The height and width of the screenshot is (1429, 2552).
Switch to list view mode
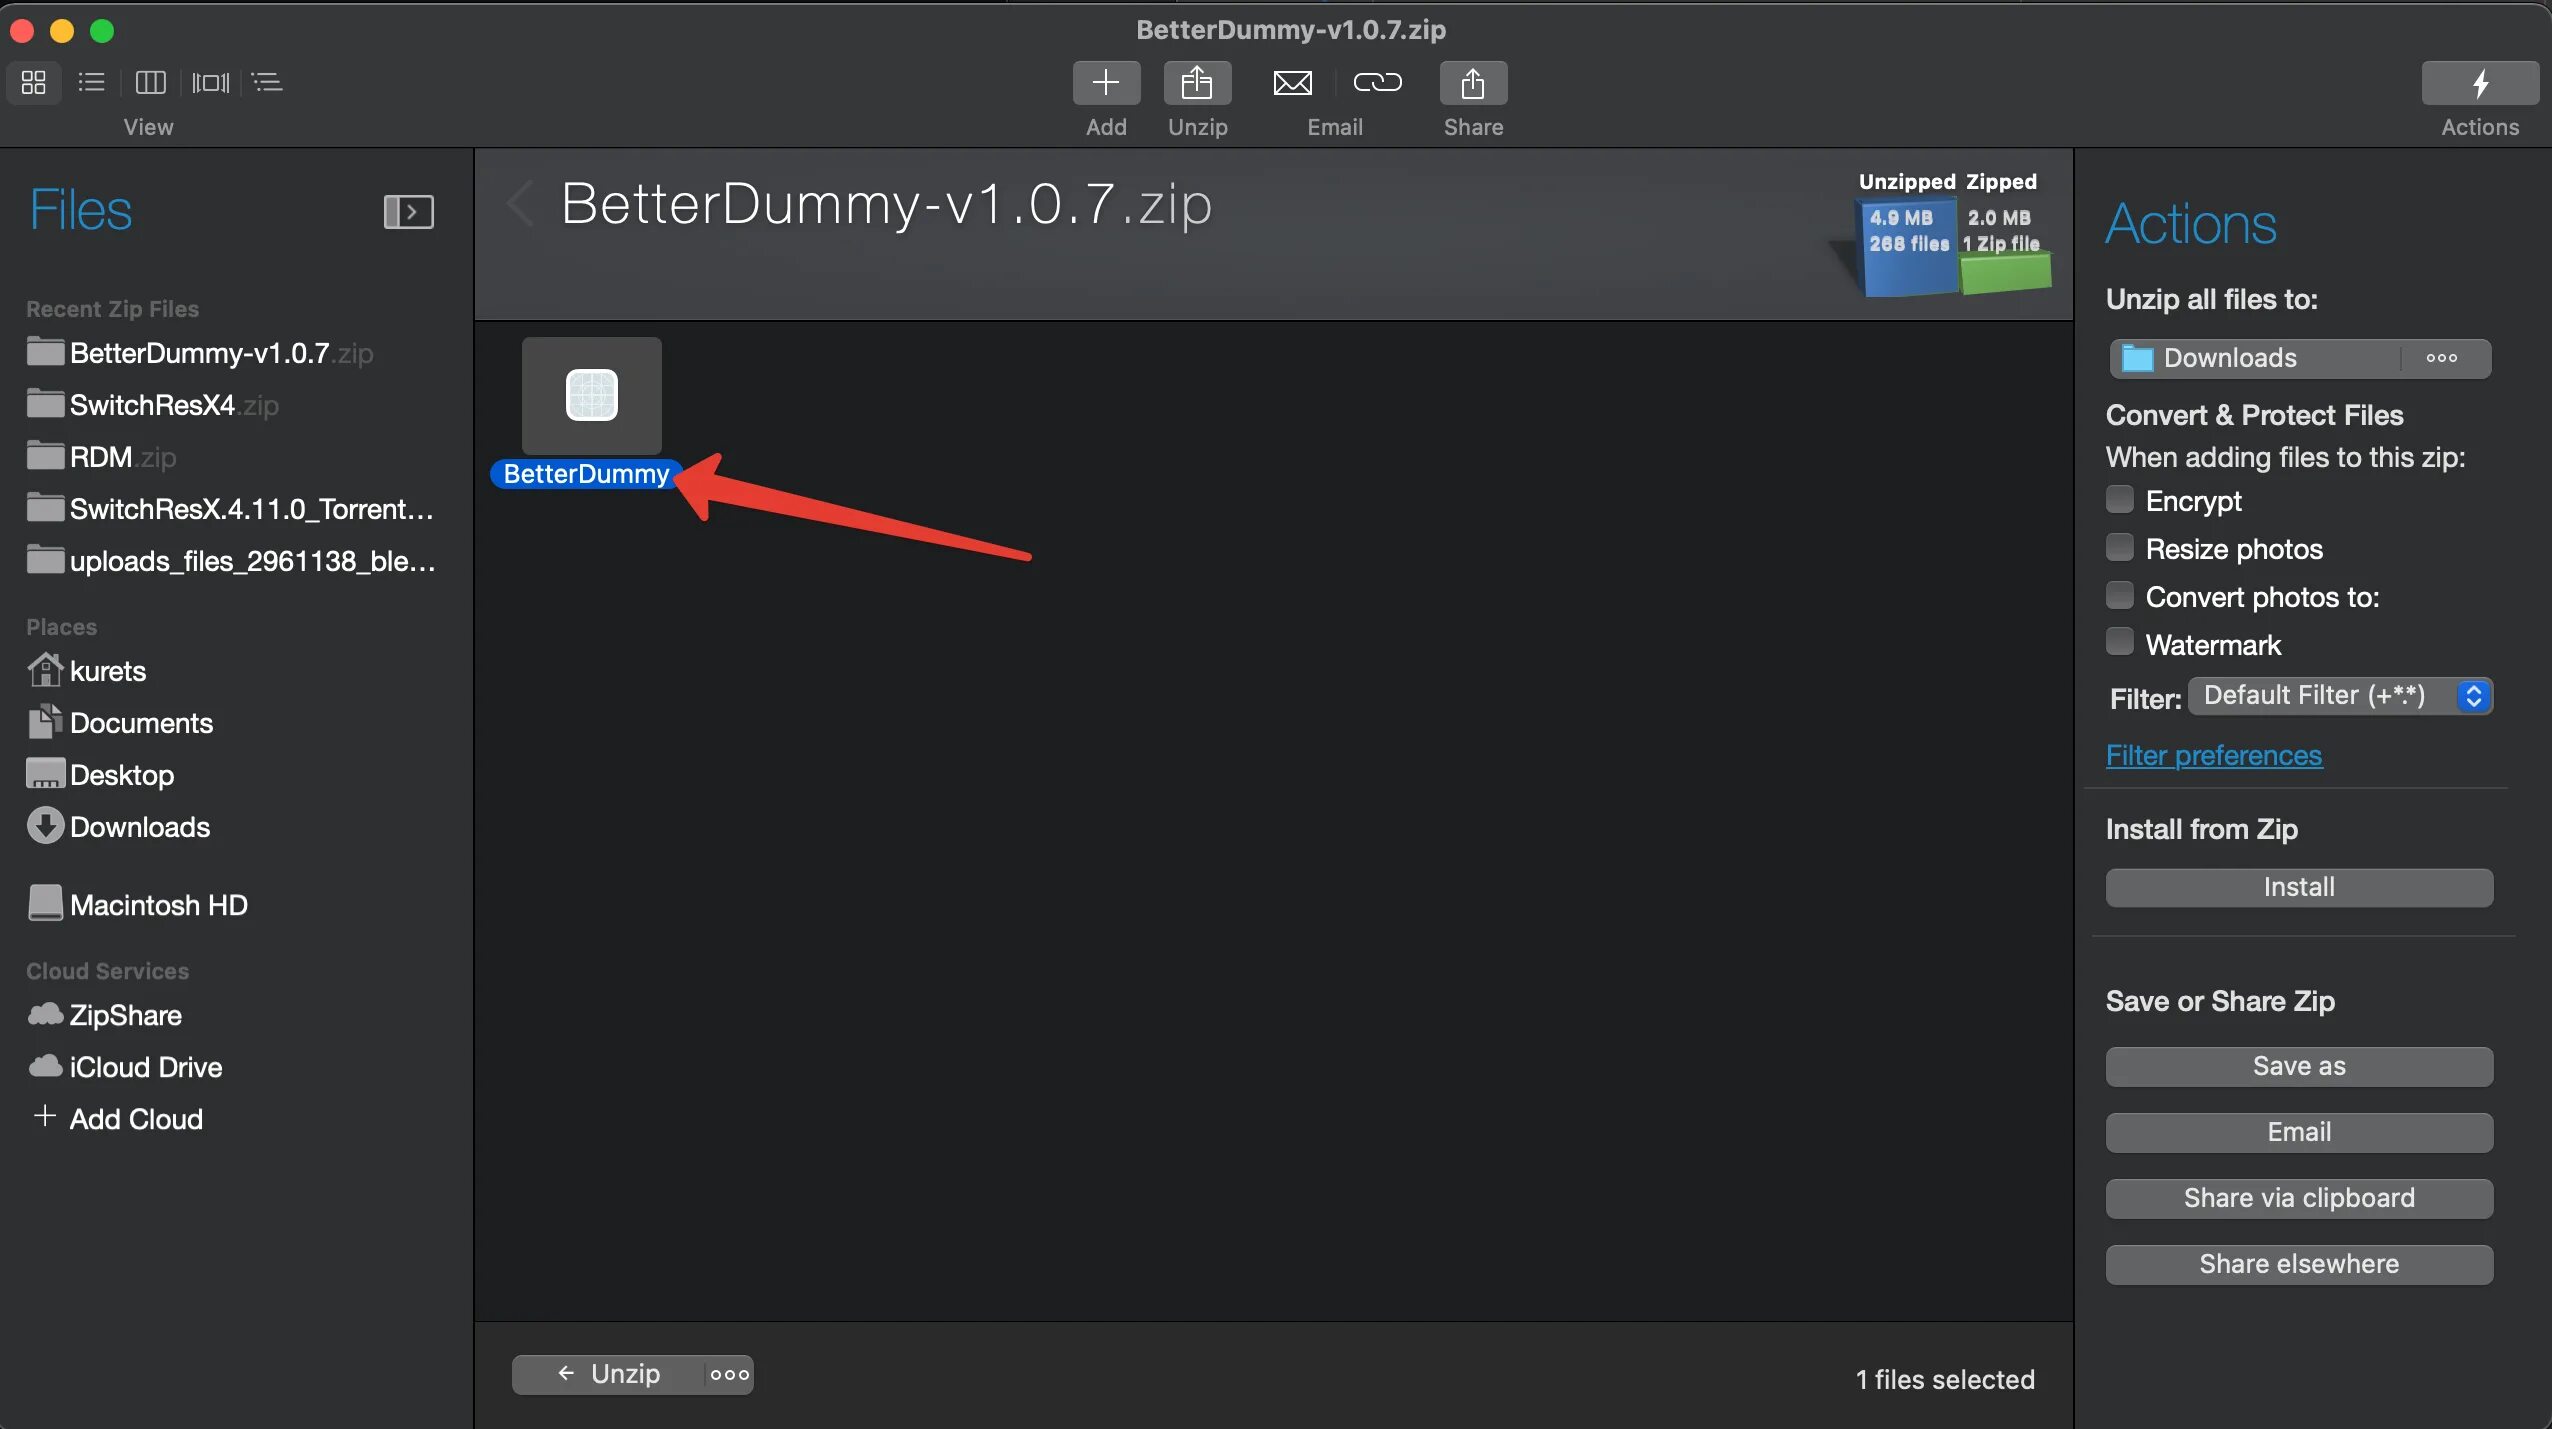[x=92, y=82]
